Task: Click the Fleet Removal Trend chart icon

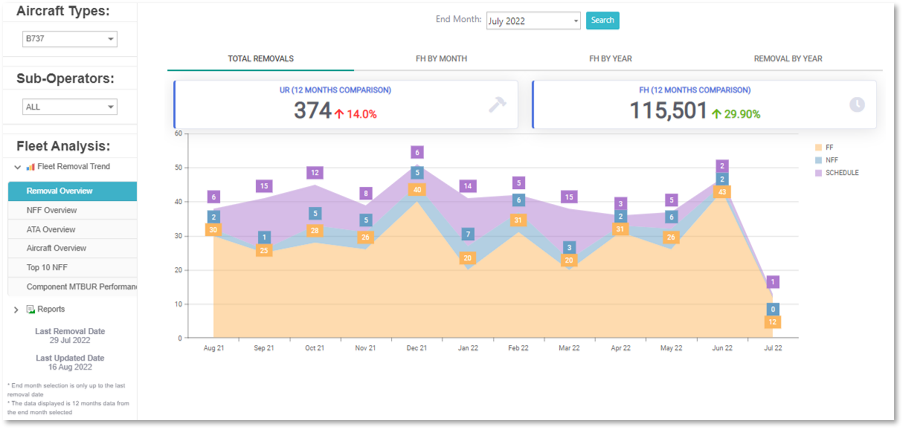Action: click(31, 167)
